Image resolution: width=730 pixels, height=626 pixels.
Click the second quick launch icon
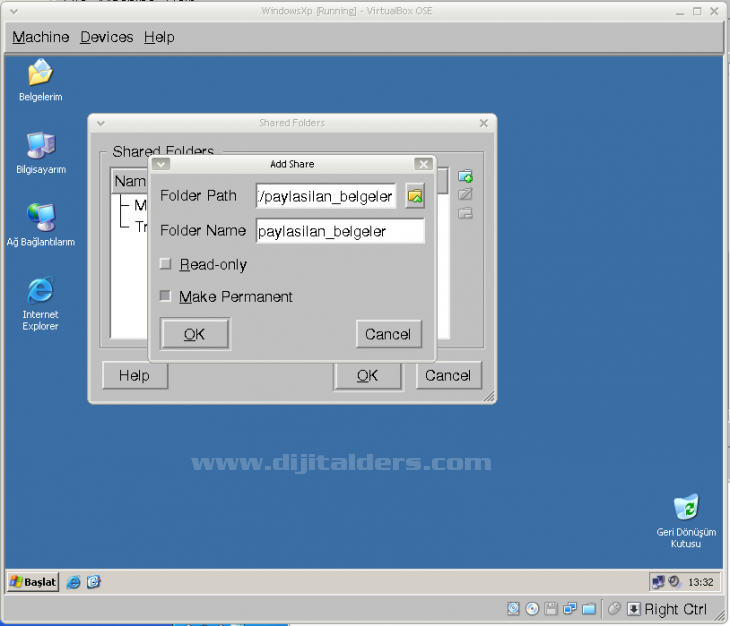94,582
